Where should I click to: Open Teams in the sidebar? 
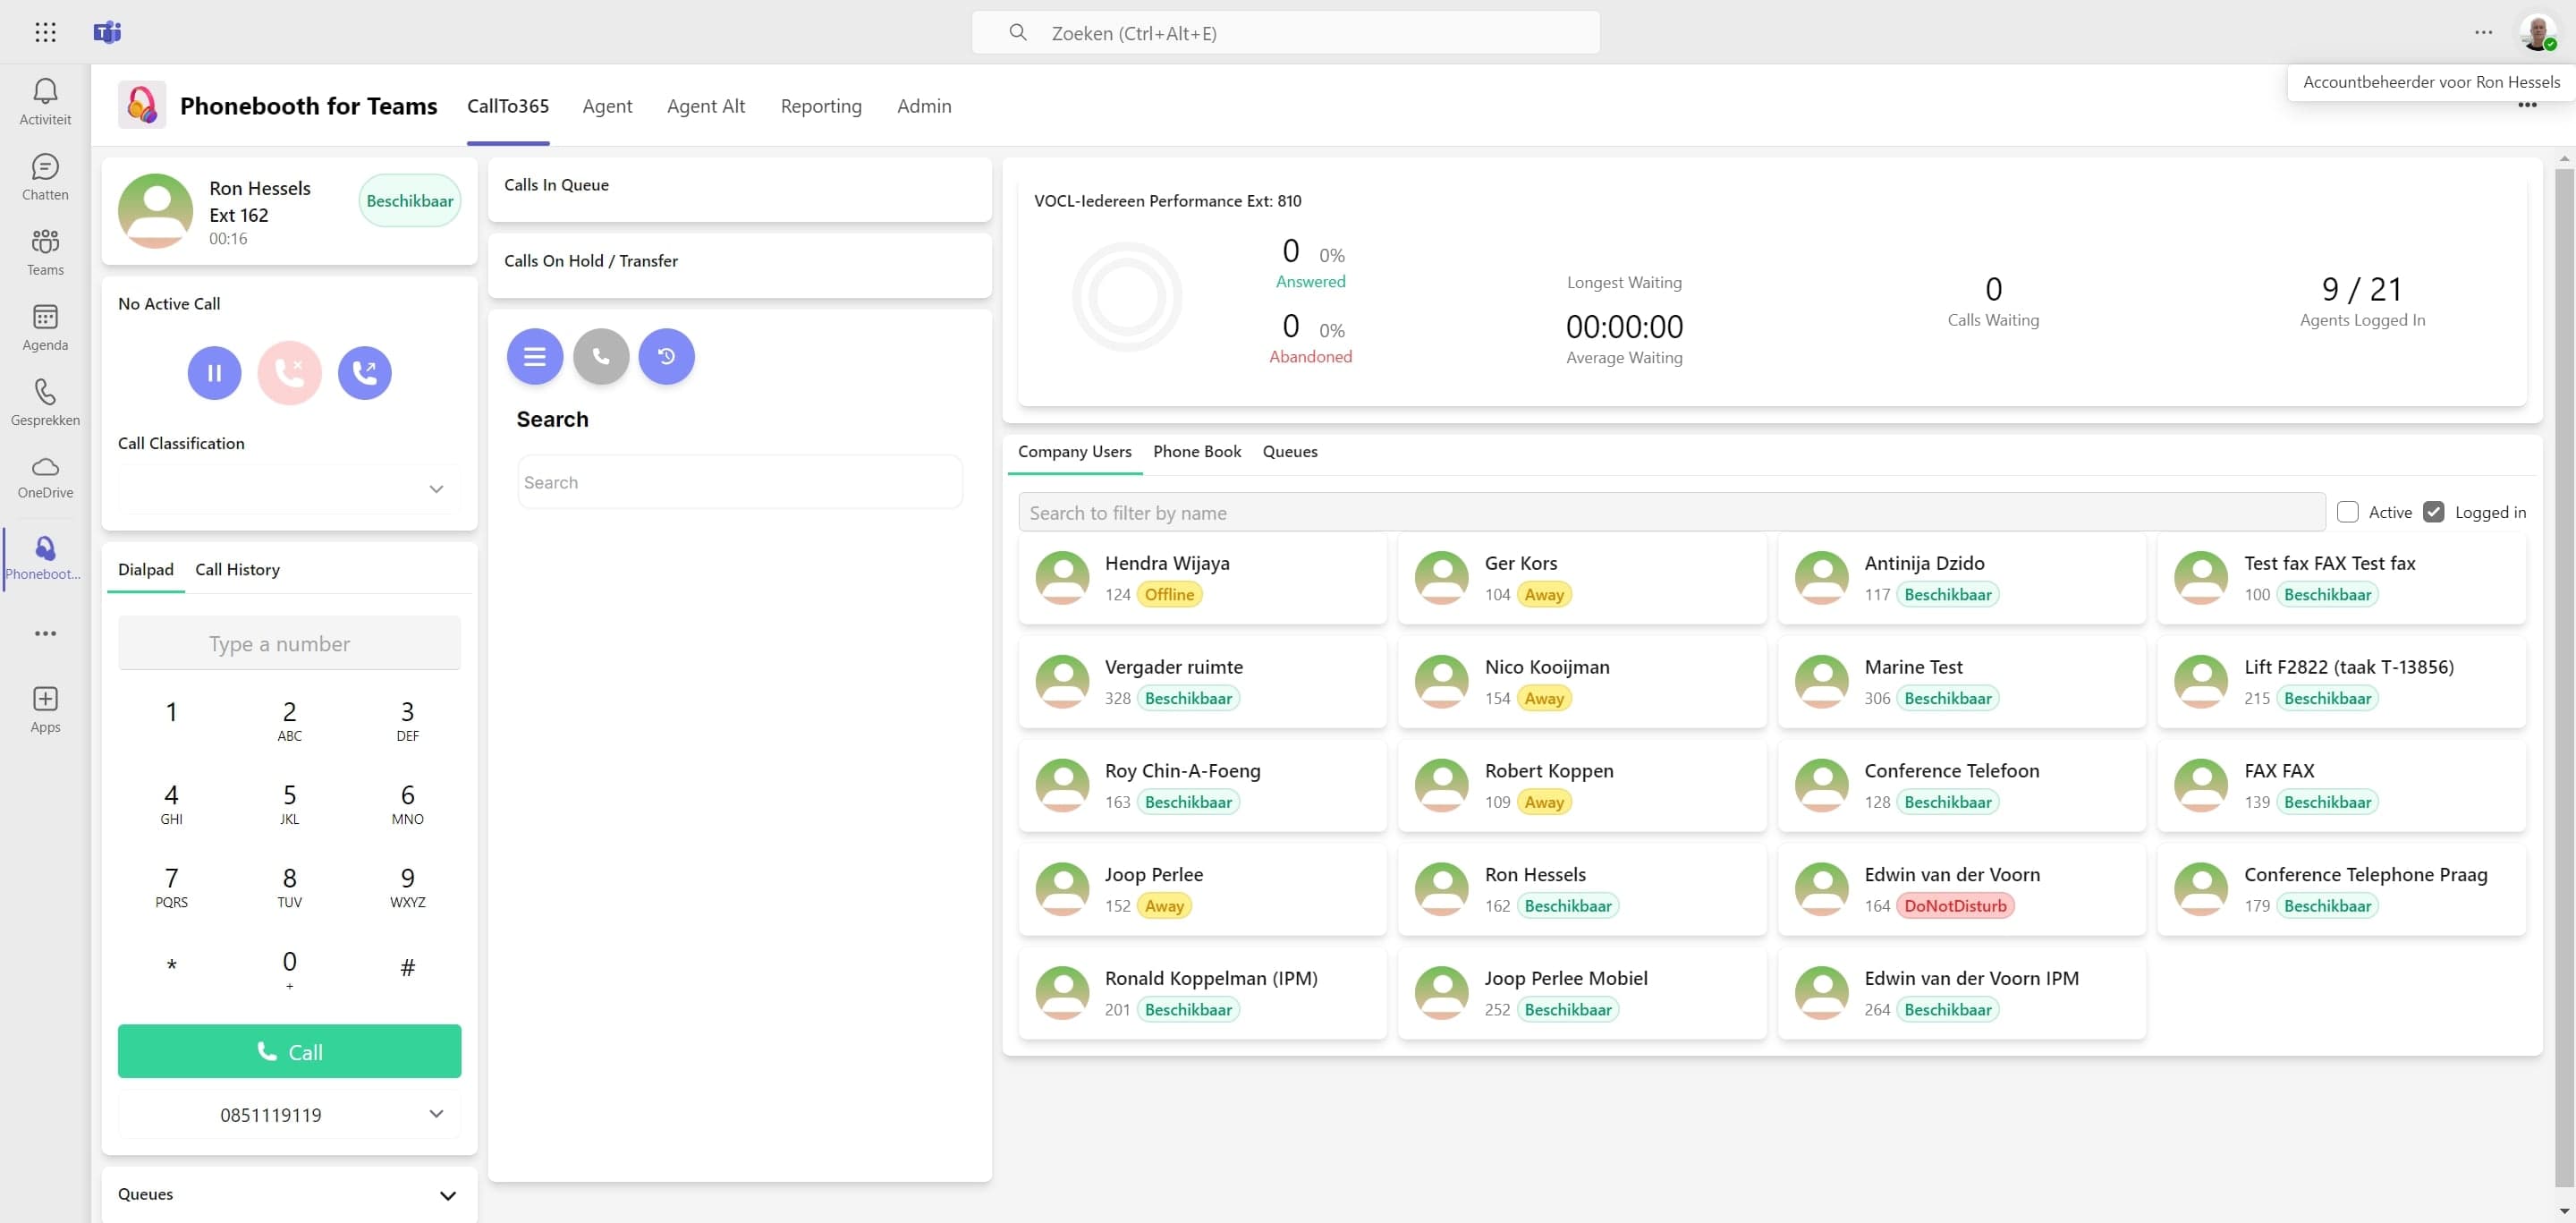point(45,252)
